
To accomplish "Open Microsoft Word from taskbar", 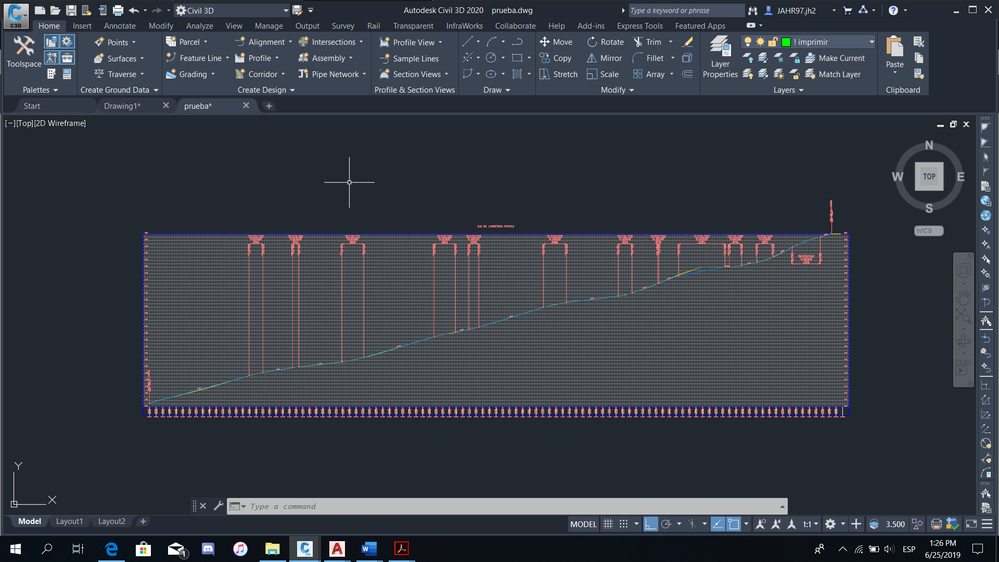I will (x=369, y=549).
